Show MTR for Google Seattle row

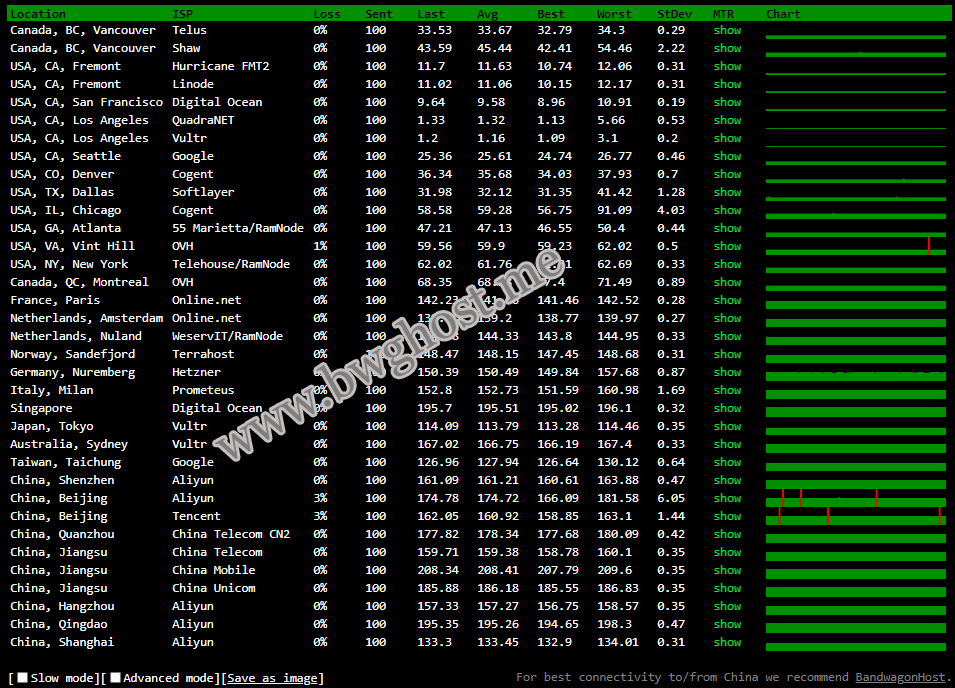[727, 156]
